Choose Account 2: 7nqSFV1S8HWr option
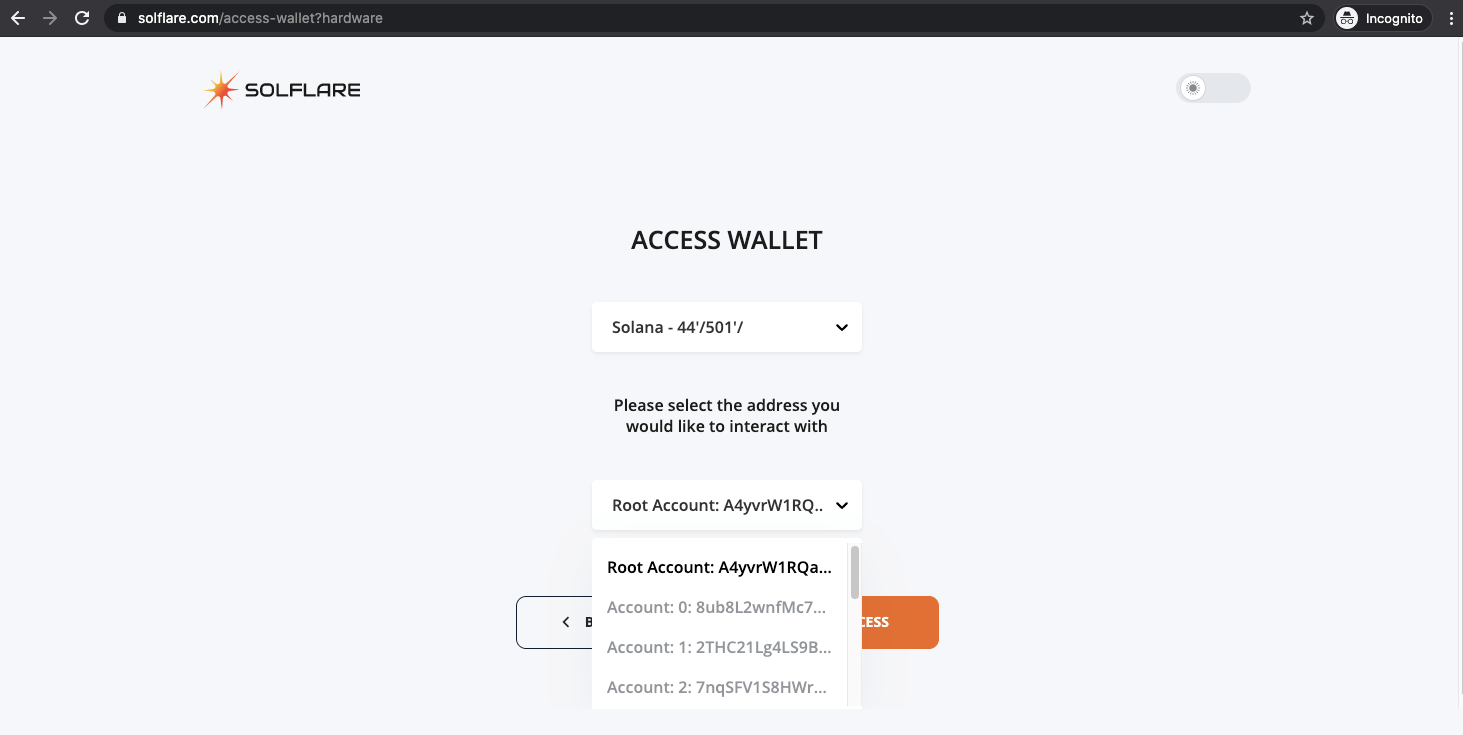This screenshot has height=735, width=1463. pyautogui.click(x=717, y=687)
